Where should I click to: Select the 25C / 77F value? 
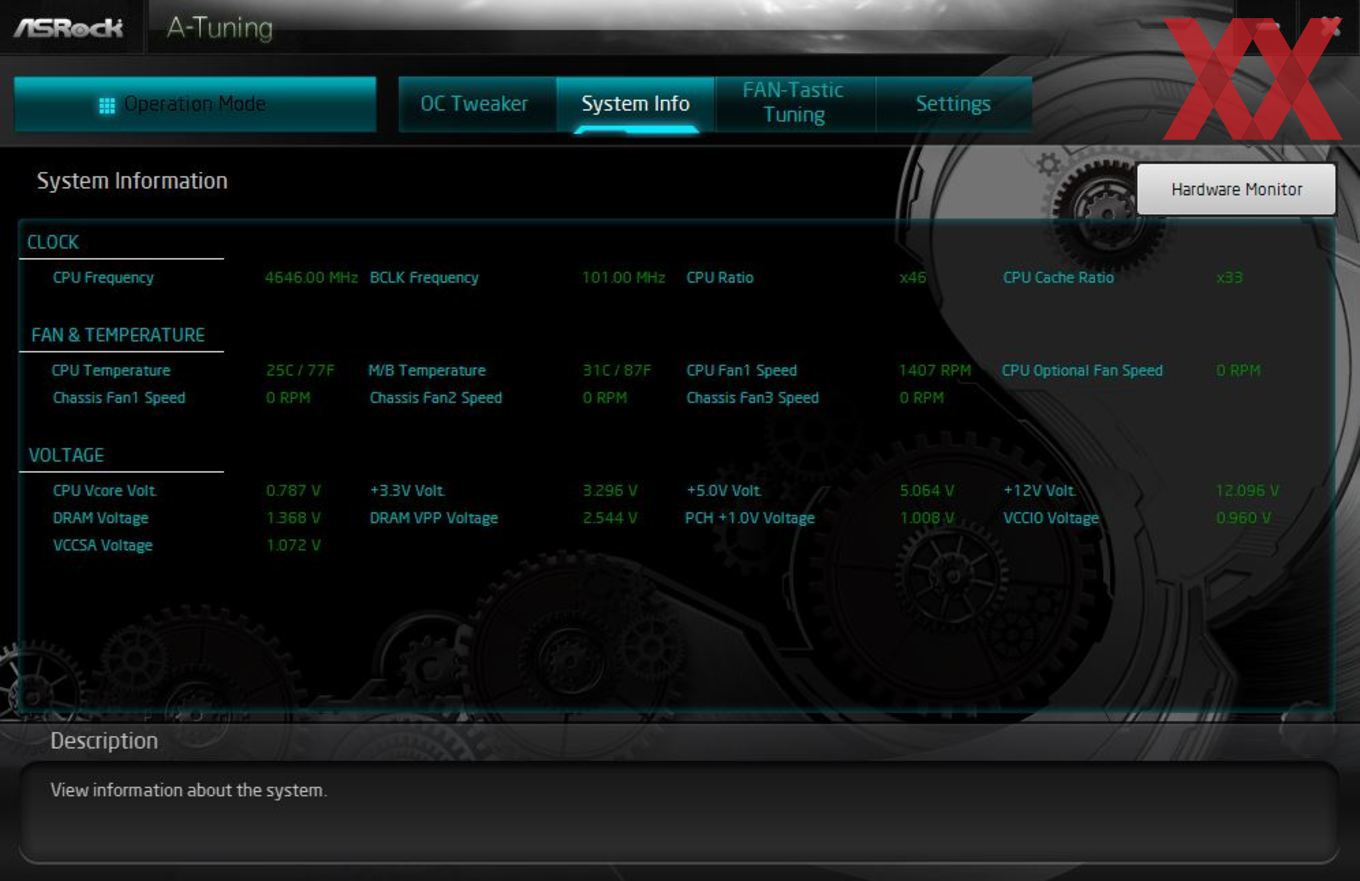[x=300, y=370]
